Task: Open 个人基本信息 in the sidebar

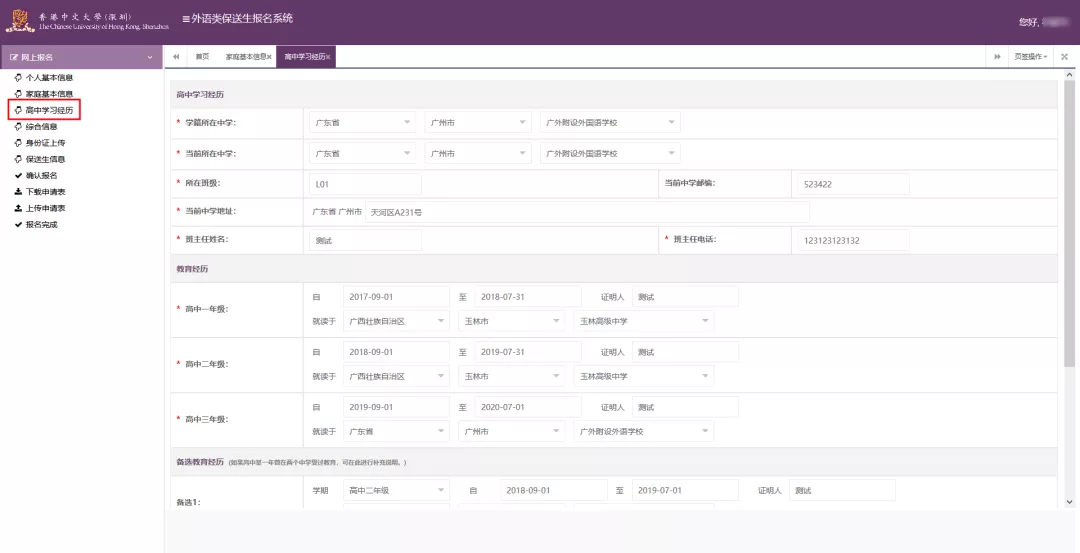Action: [x=49, y=78]
